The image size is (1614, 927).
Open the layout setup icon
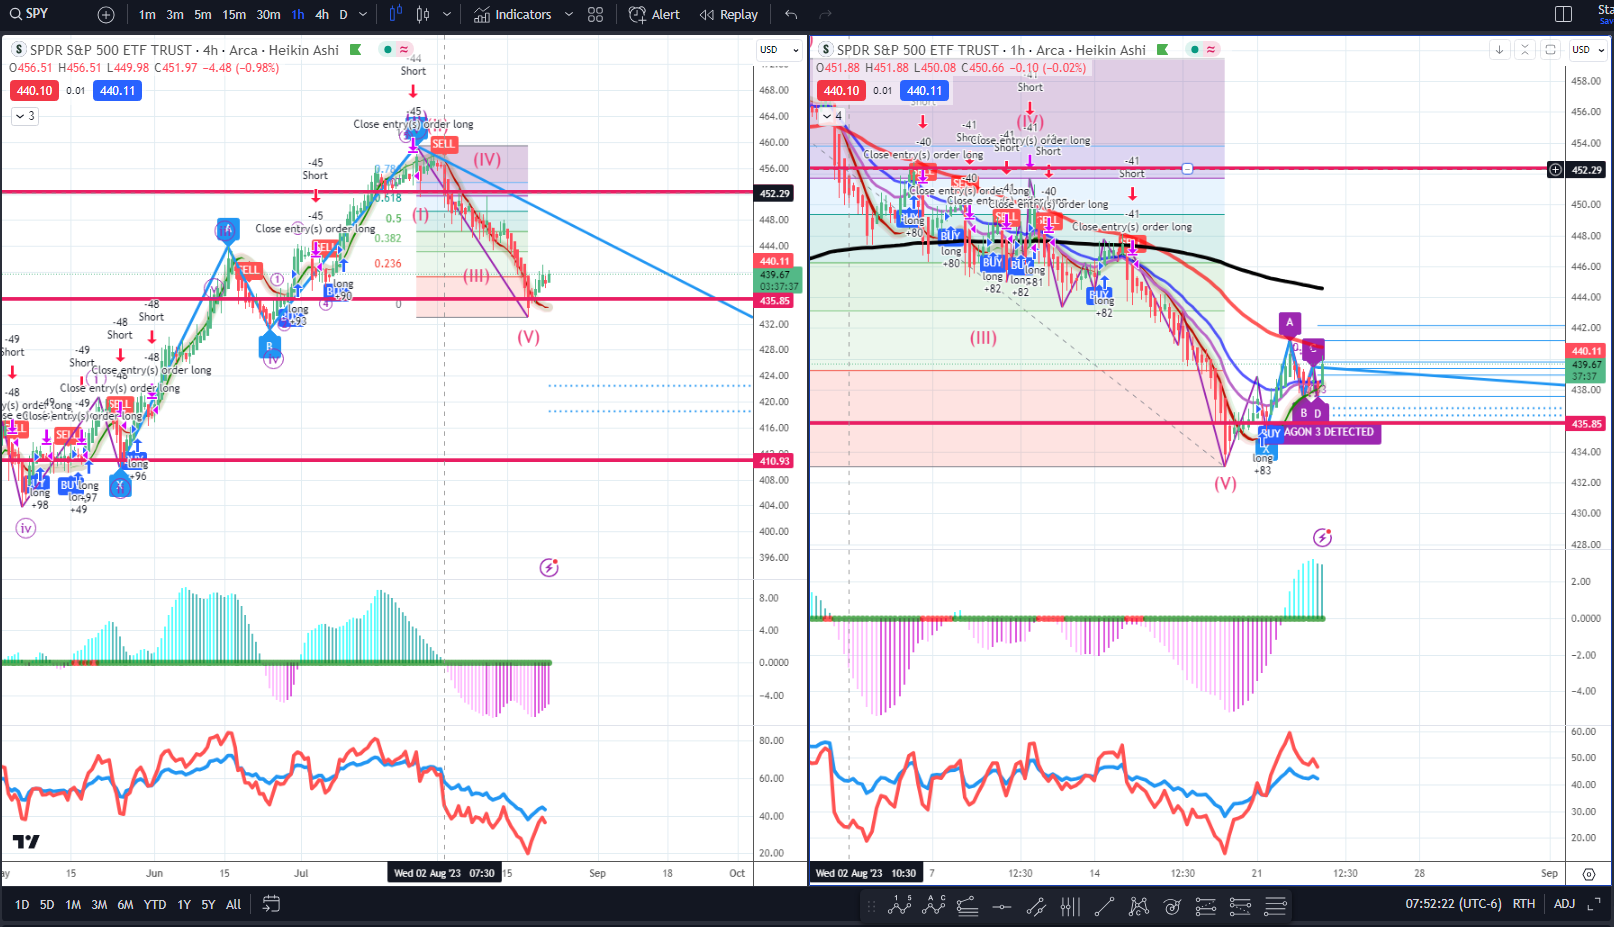click(1564, 14)
